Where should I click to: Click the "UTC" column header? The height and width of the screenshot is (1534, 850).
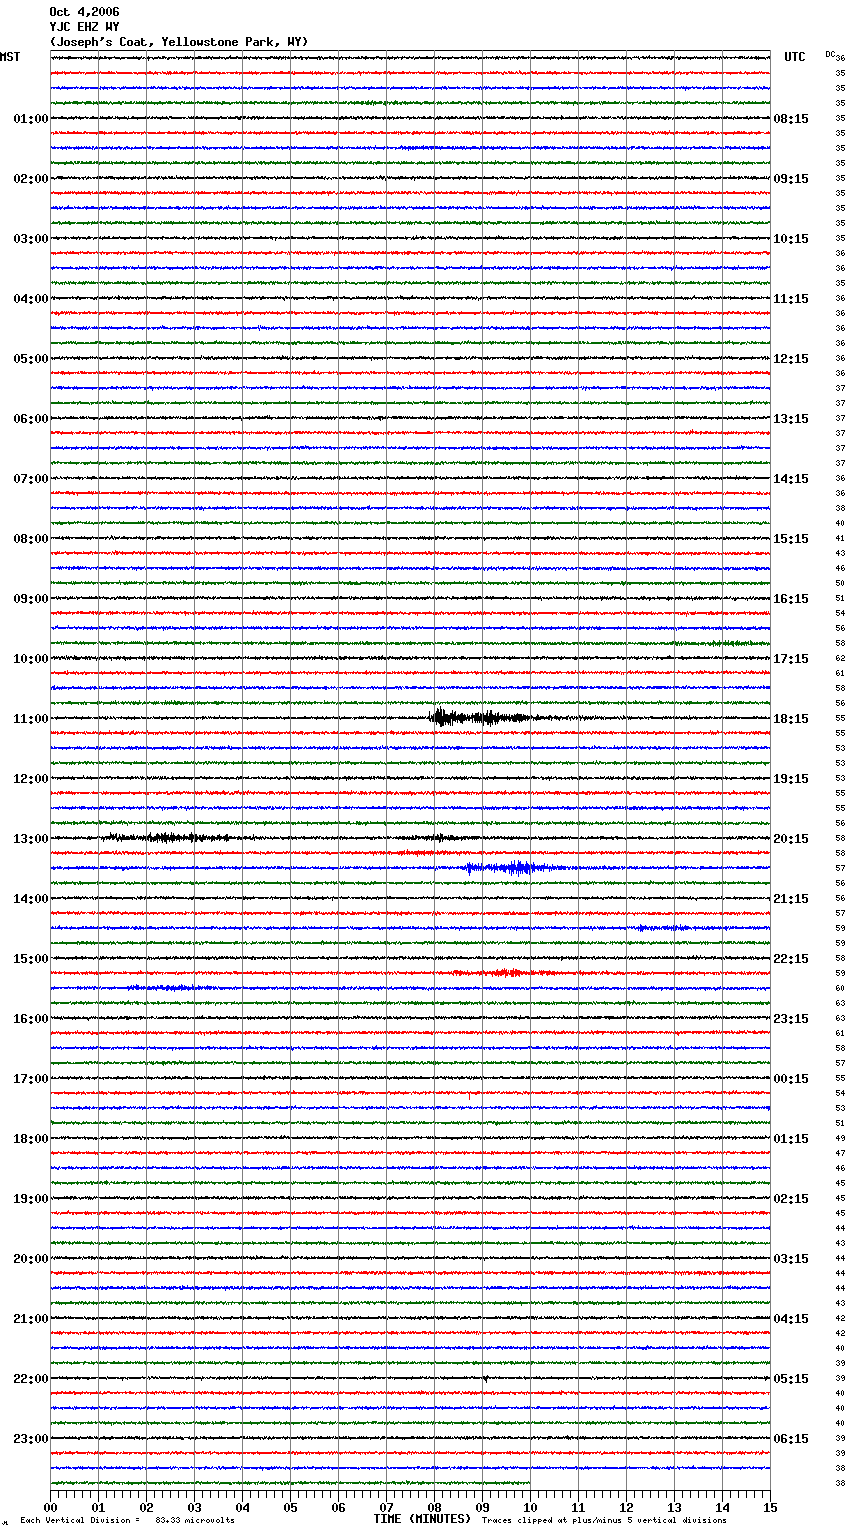[x=795, y=57]
